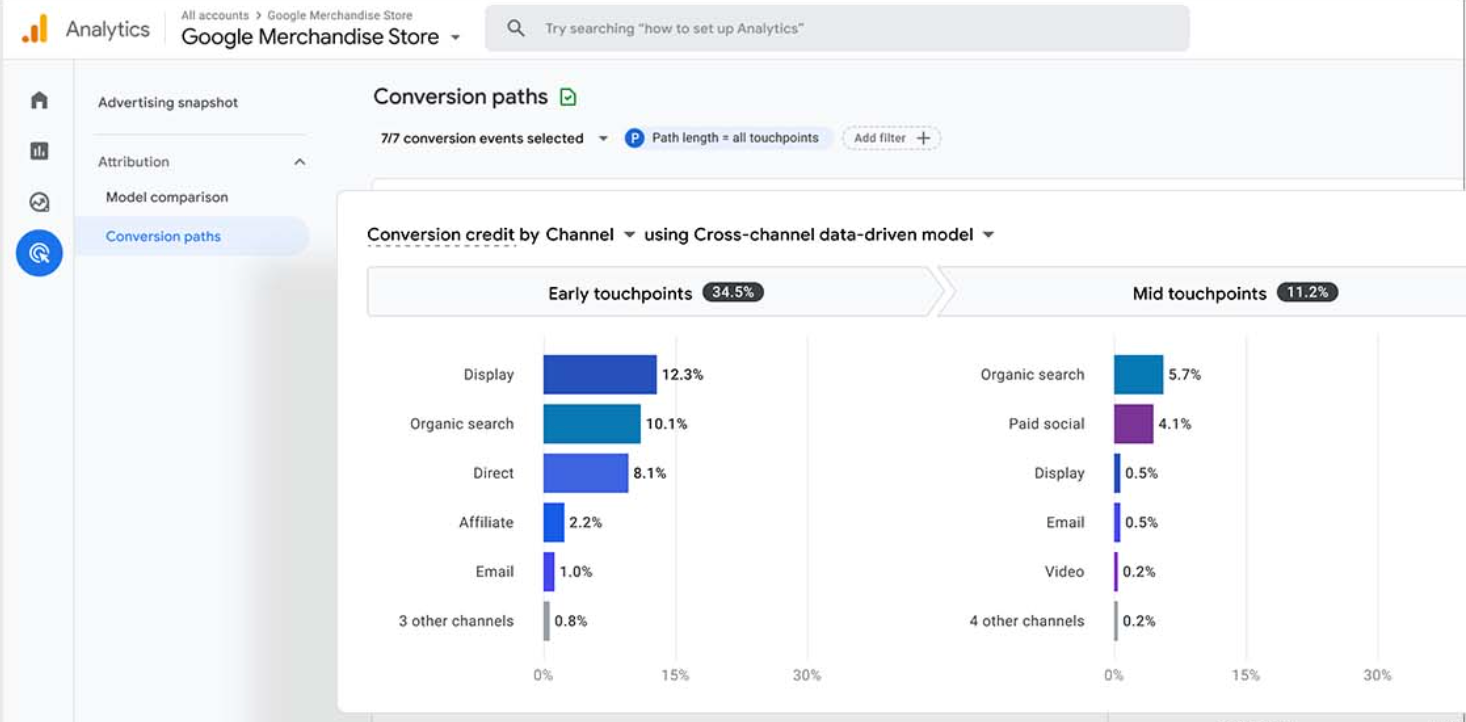Click the Conversion paths page title

pos(460,97)
